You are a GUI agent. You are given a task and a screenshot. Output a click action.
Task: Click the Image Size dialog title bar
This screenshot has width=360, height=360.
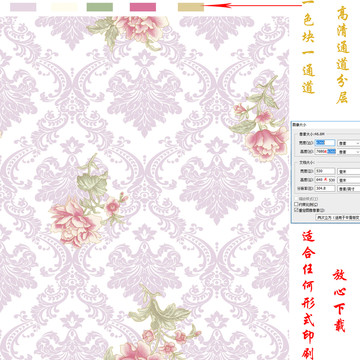(326, 124)
